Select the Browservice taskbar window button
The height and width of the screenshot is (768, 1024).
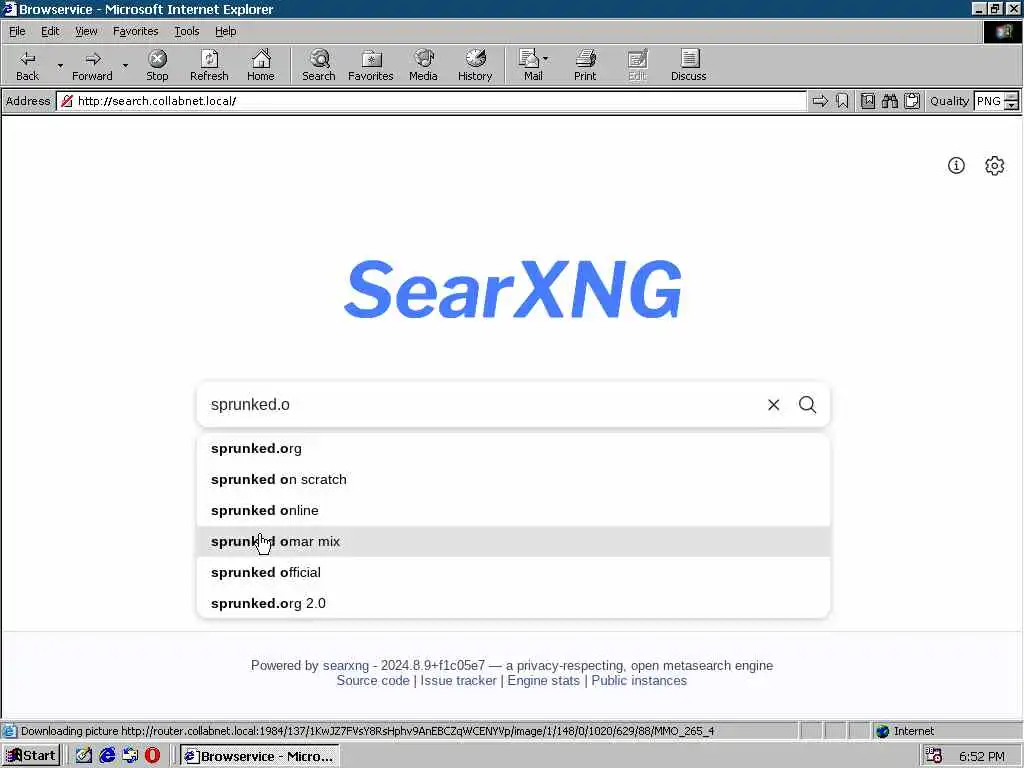259,756
